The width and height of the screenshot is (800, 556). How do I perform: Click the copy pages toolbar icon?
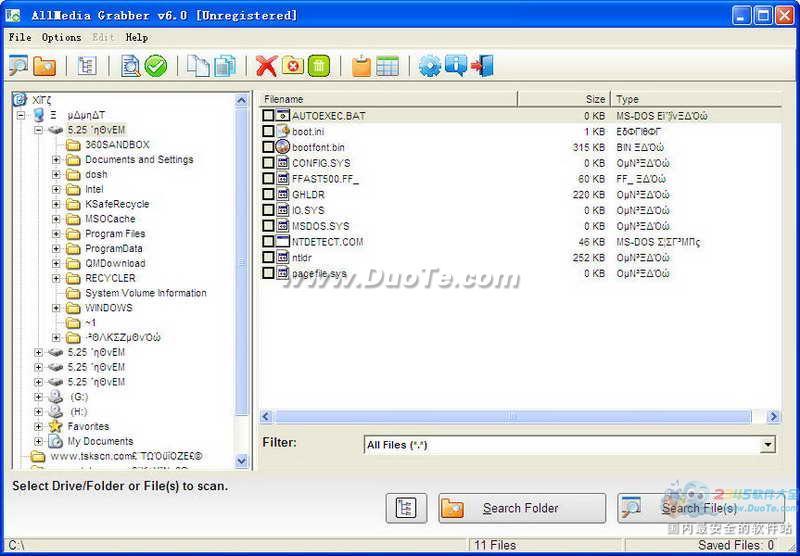click(x=198, y=66)
